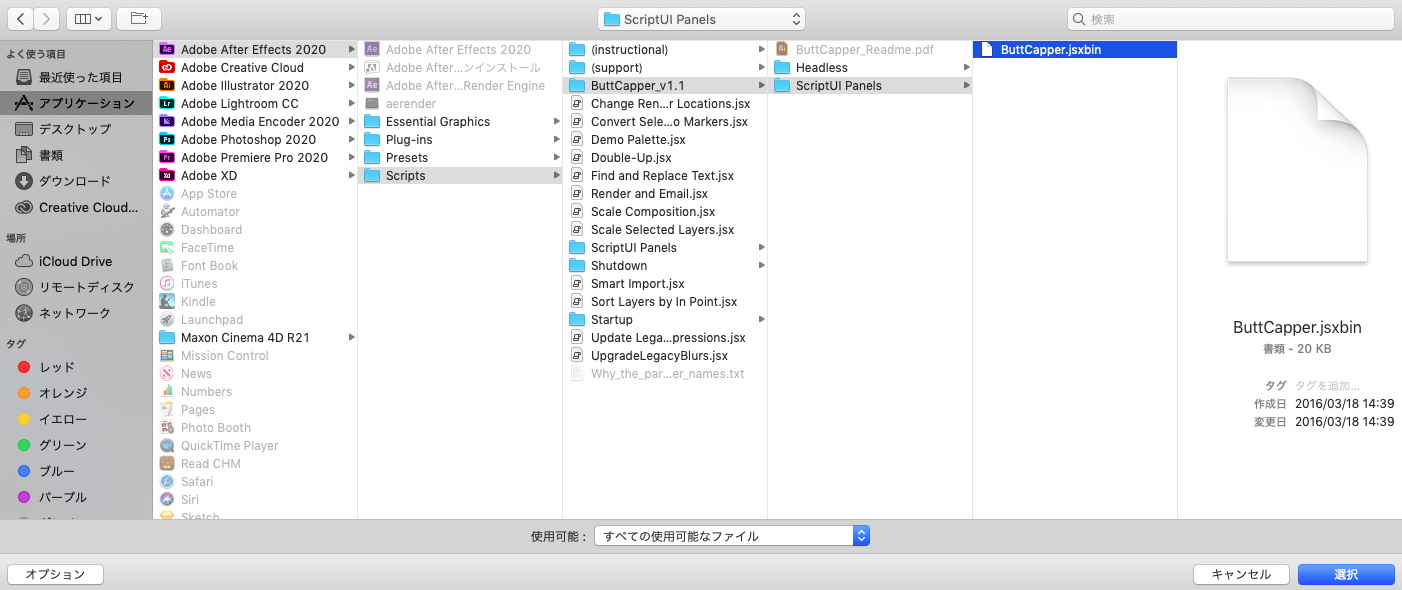This screenshot has width=1402, height=590.
Task: Expand the Presets folder arrow
Action: (556, 157)
